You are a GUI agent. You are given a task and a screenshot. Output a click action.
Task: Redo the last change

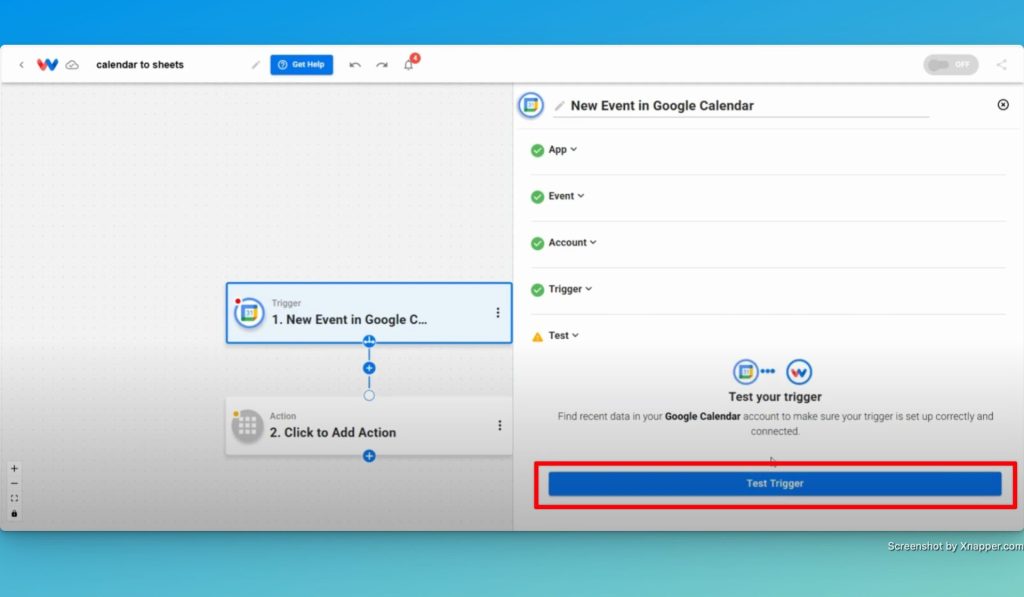coord(382,65)
